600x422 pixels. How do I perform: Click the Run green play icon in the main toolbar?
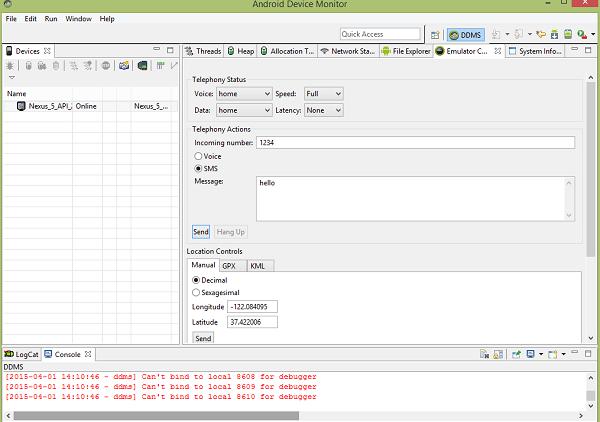pyautogui.click(x=582, y=34)
